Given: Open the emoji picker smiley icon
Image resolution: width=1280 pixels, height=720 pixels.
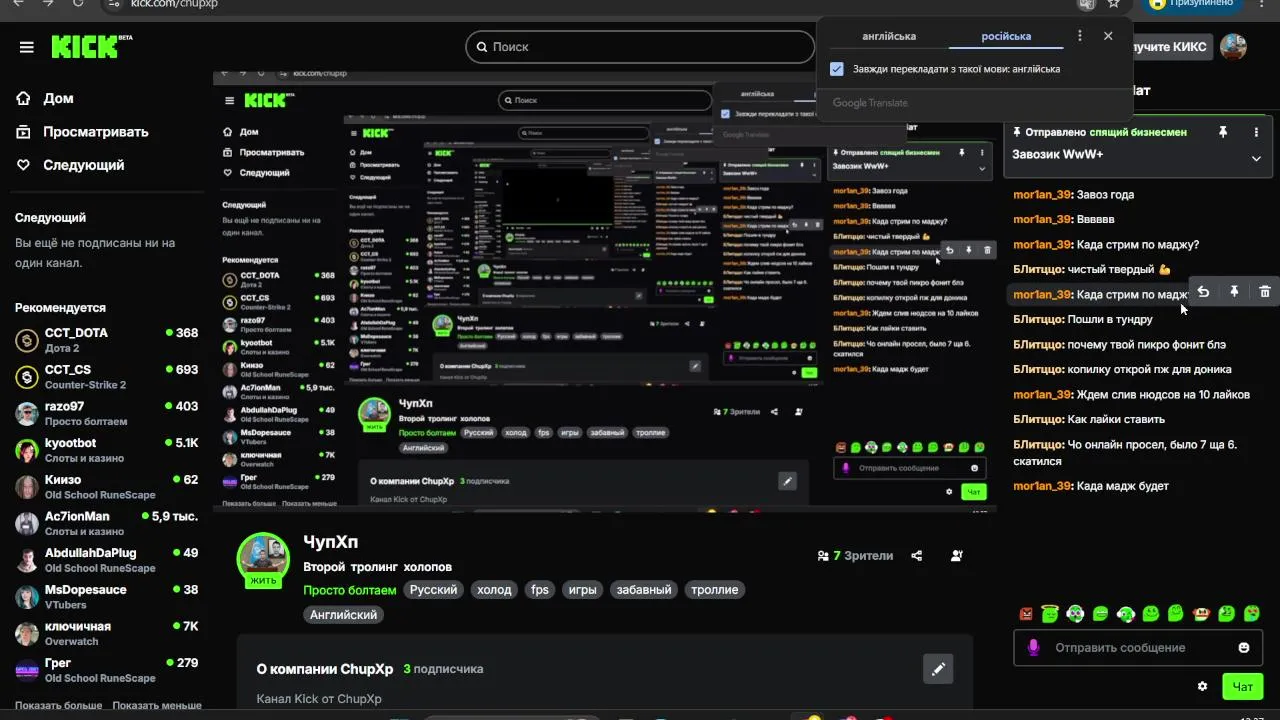Looking at the screenshot, I should click(1244, 647).
